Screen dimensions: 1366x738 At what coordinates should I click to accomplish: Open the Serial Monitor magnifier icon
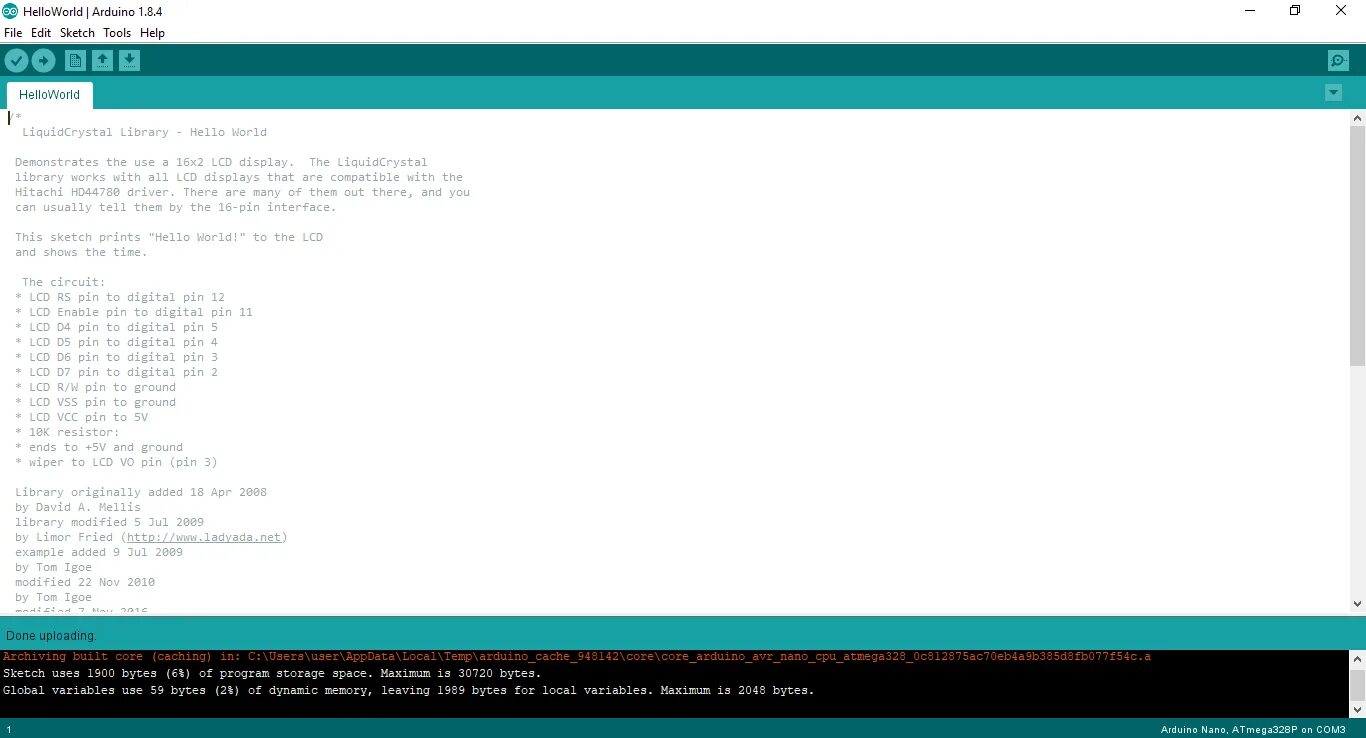(x=1338, y=61)
